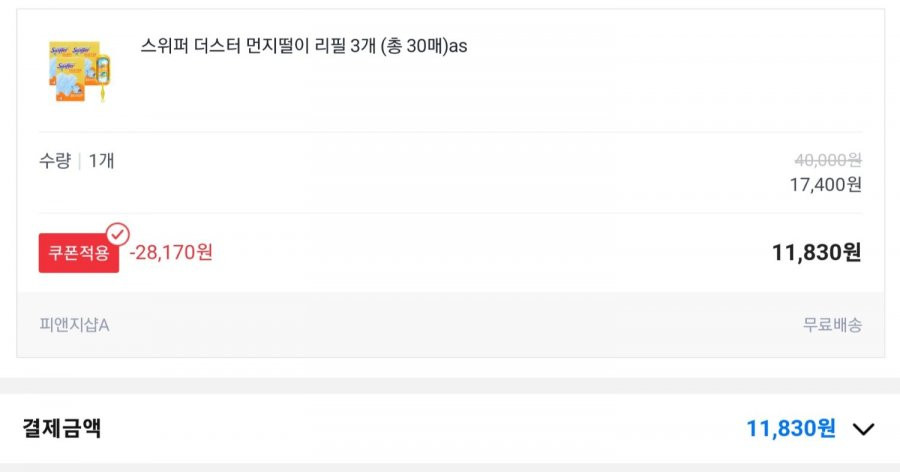
Task: Click the middle of the gray seller footer bar
Action: tap(451, 324)
